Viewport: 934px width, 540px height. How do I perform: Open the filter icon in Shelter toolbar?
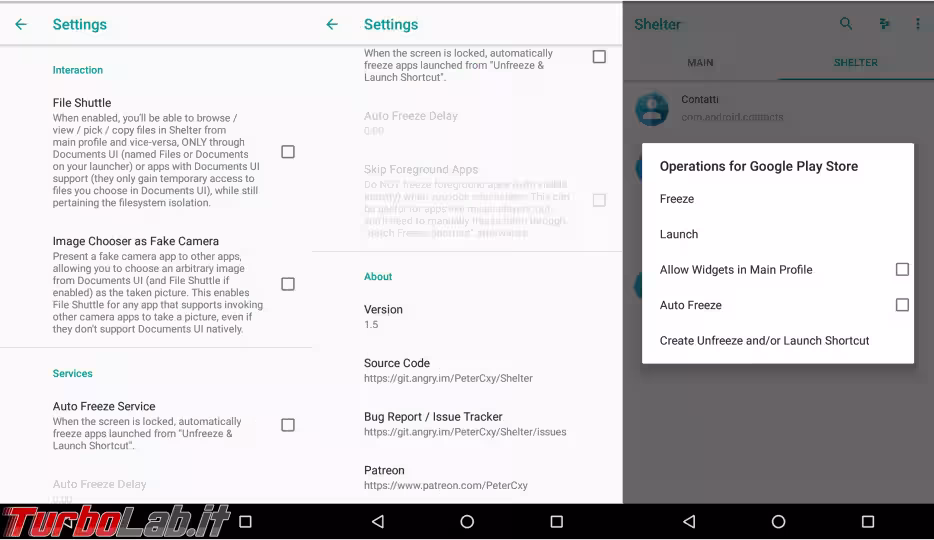coord(885,24)
